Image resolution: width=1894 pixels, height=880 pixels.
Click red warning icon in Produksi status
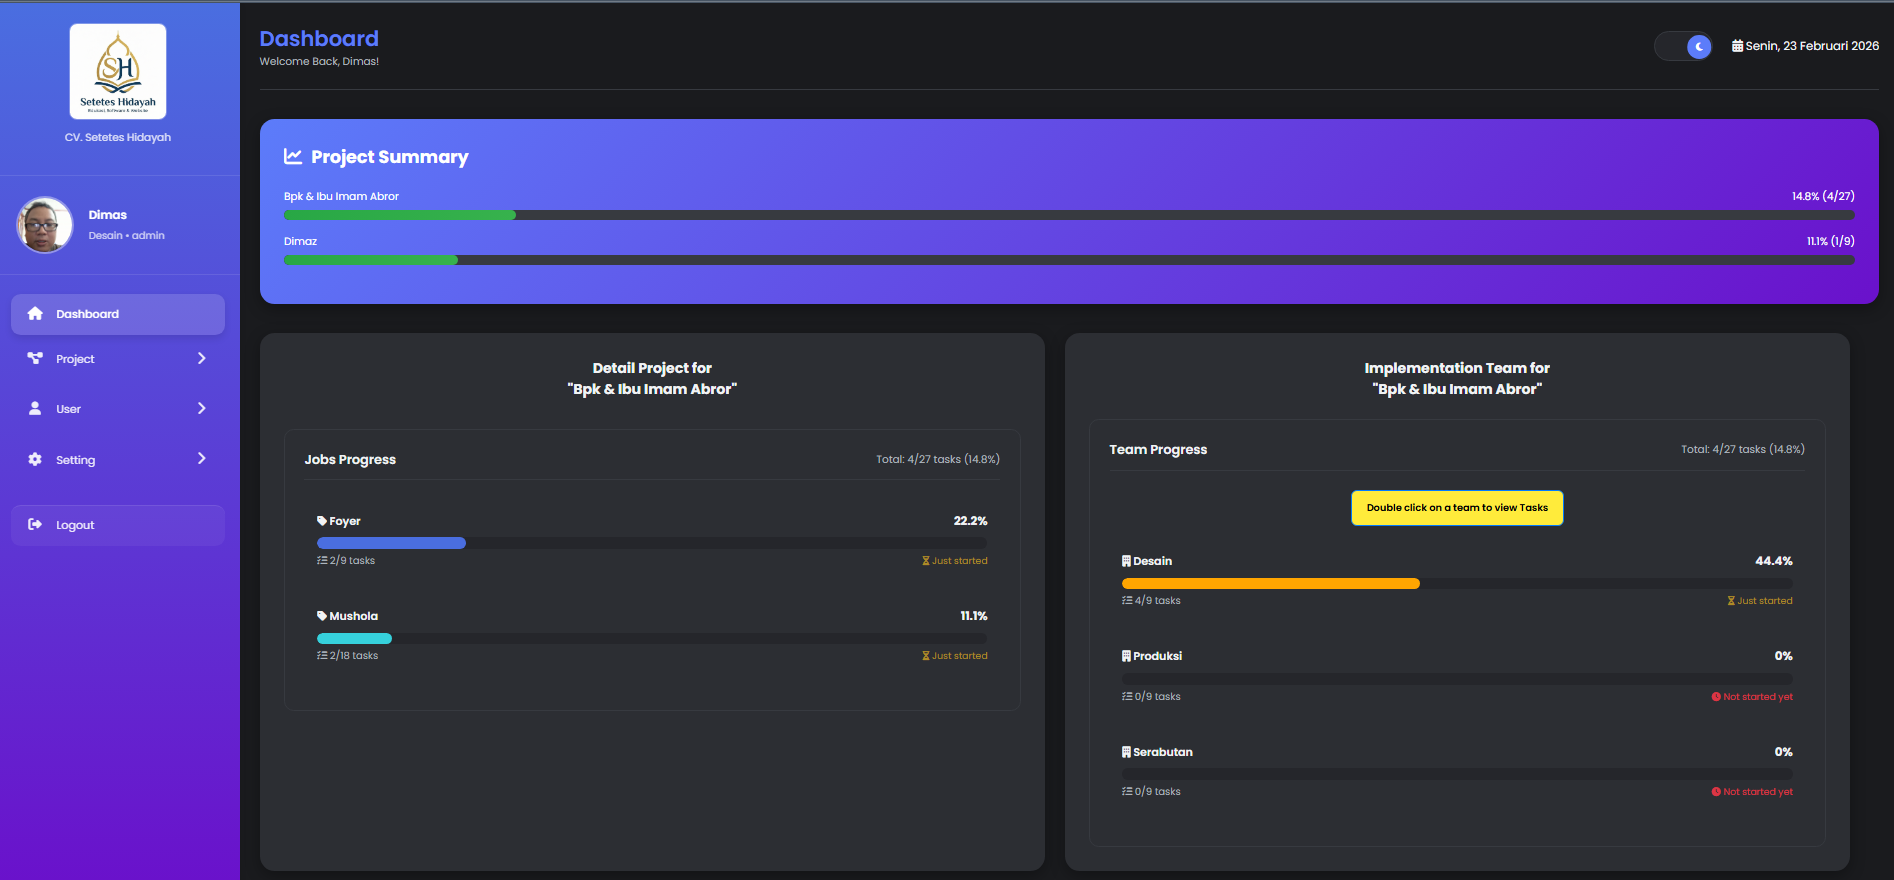pyautogui.click(x=1716, y=697)
